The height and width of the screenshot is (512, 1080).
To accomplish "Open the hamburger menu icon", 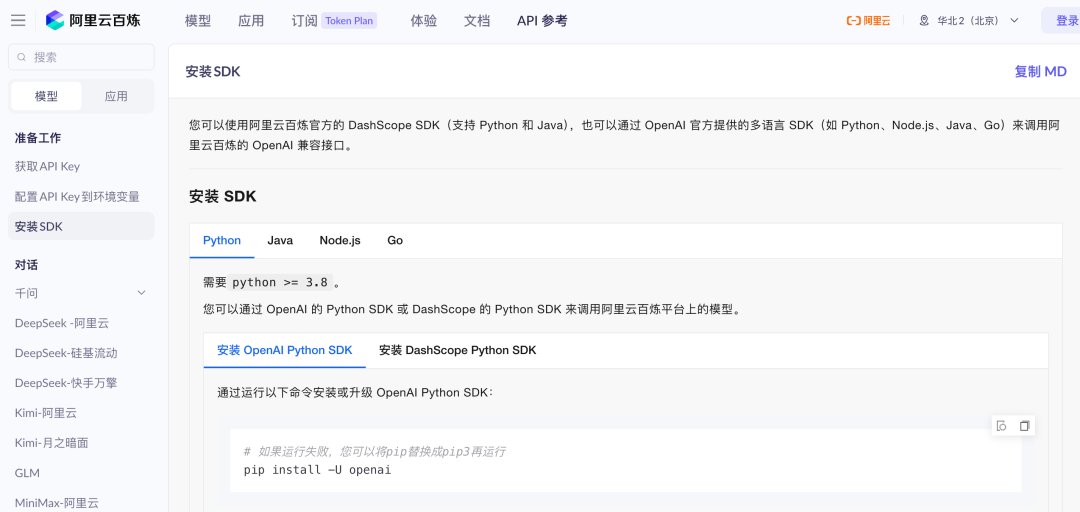I will click(18, 21).
